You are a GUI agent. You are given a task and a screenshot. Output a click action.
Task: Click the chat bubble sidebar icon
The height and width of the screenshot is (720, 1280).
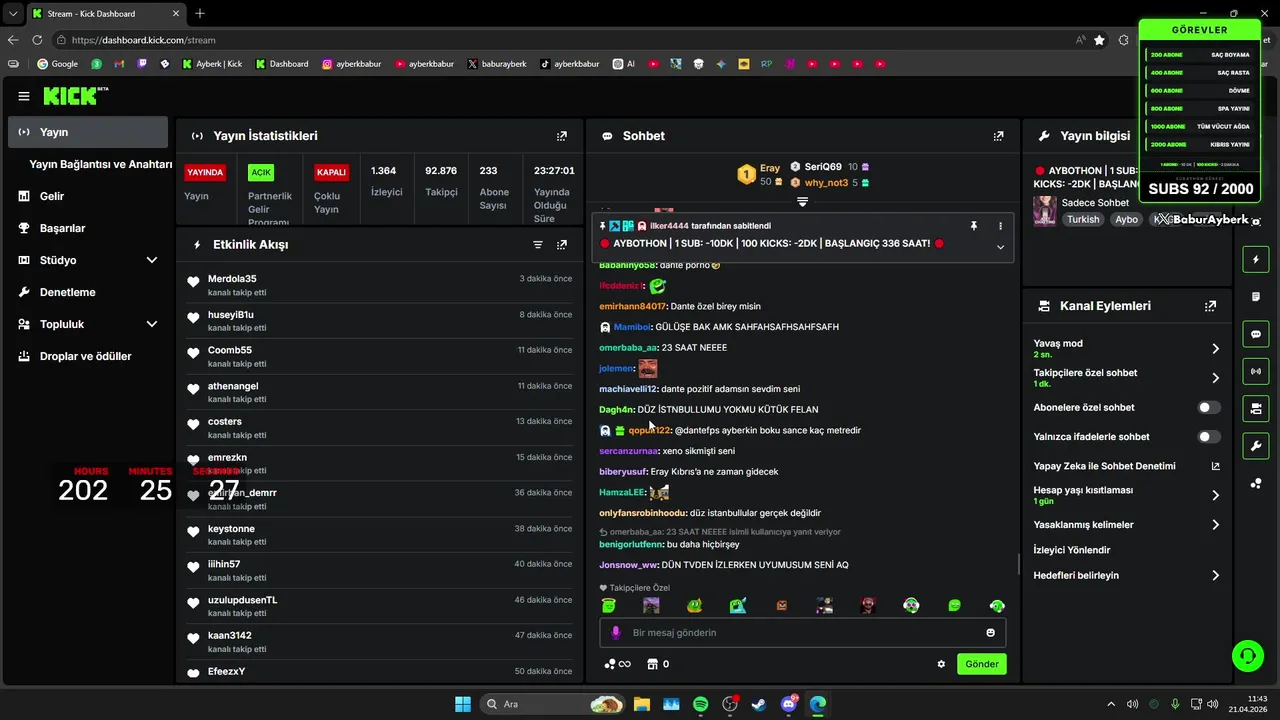pyautogui.click(x=1256, y=334)
